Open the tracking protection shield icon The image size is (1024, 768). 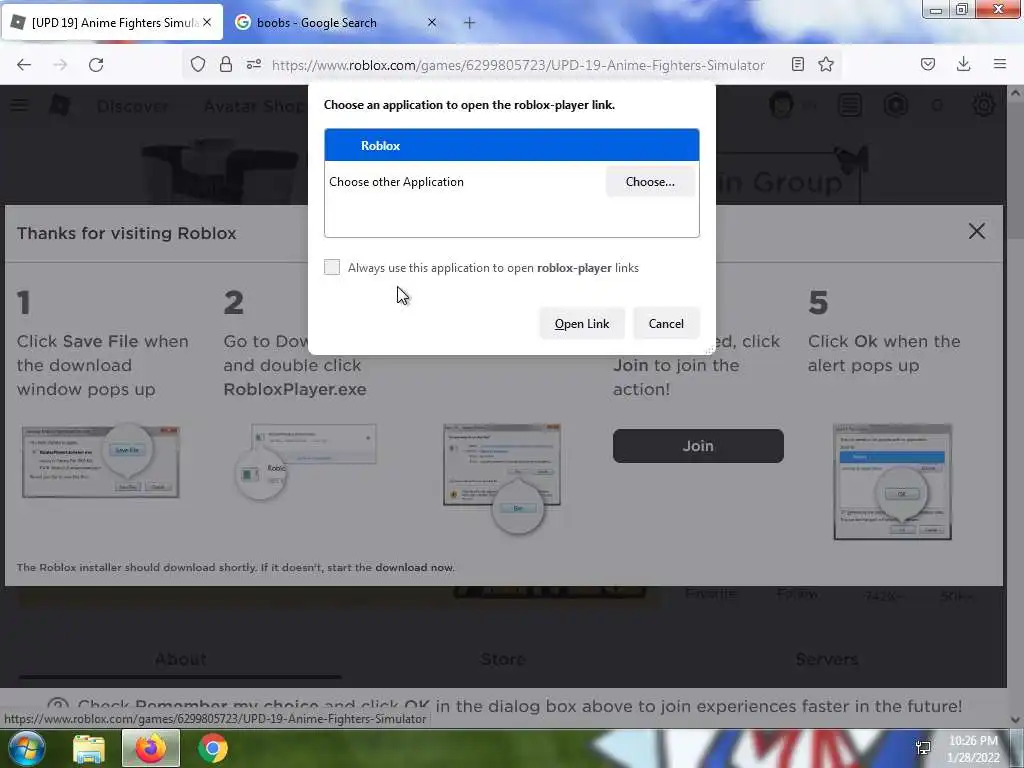(198, 64)
